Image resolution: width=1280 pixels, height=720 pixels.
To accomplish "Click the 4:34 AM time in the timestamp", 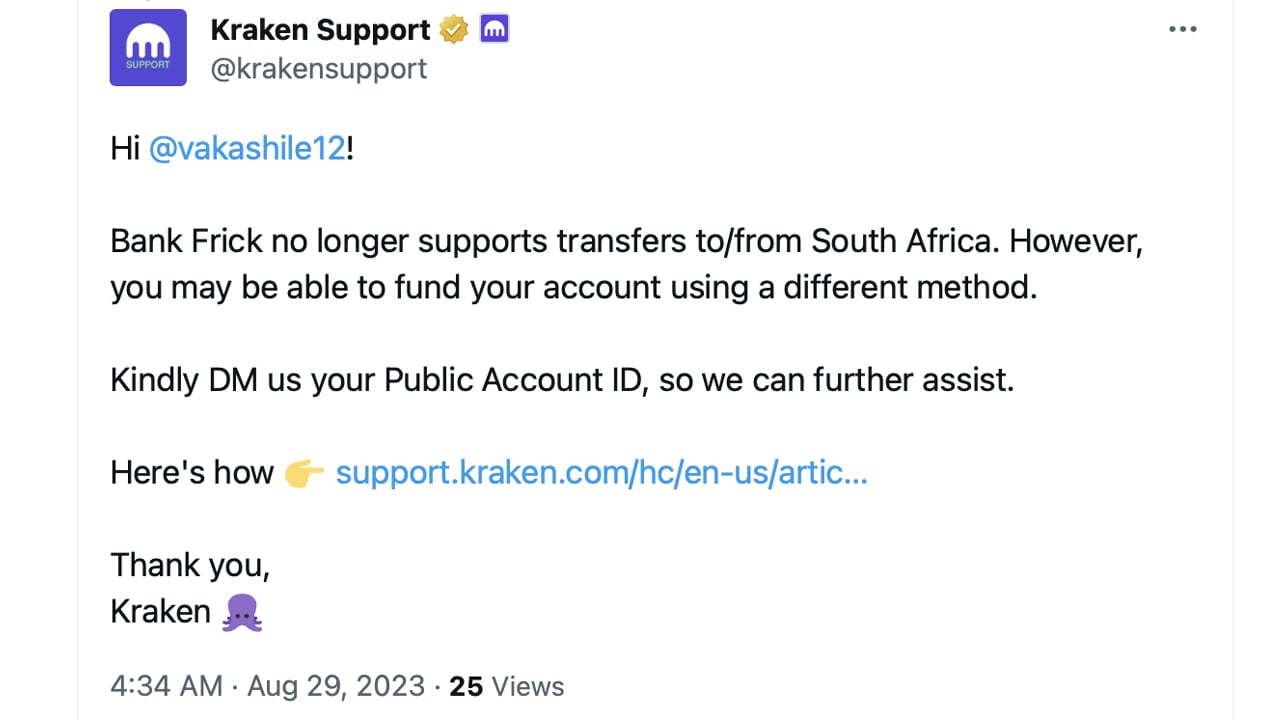I will [166, 686].
